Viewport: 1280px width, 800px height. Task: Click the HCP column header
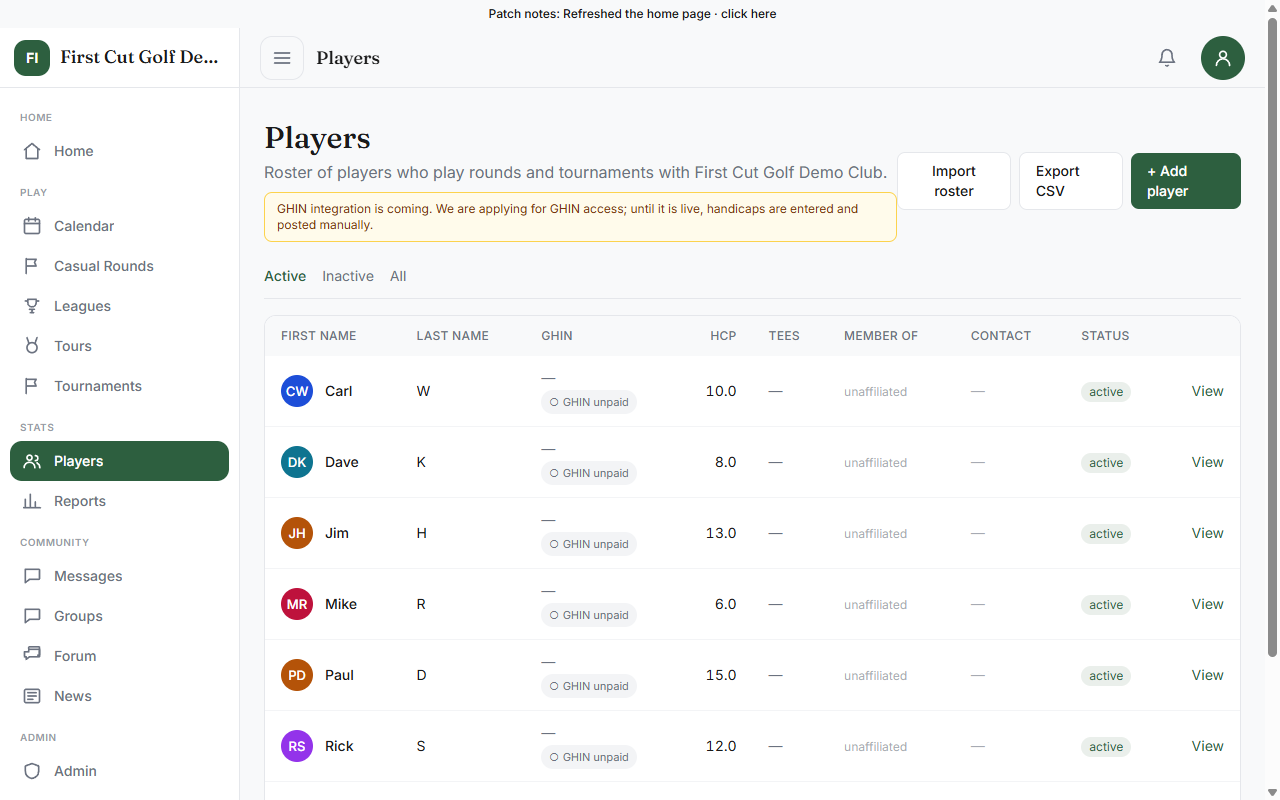723,336
